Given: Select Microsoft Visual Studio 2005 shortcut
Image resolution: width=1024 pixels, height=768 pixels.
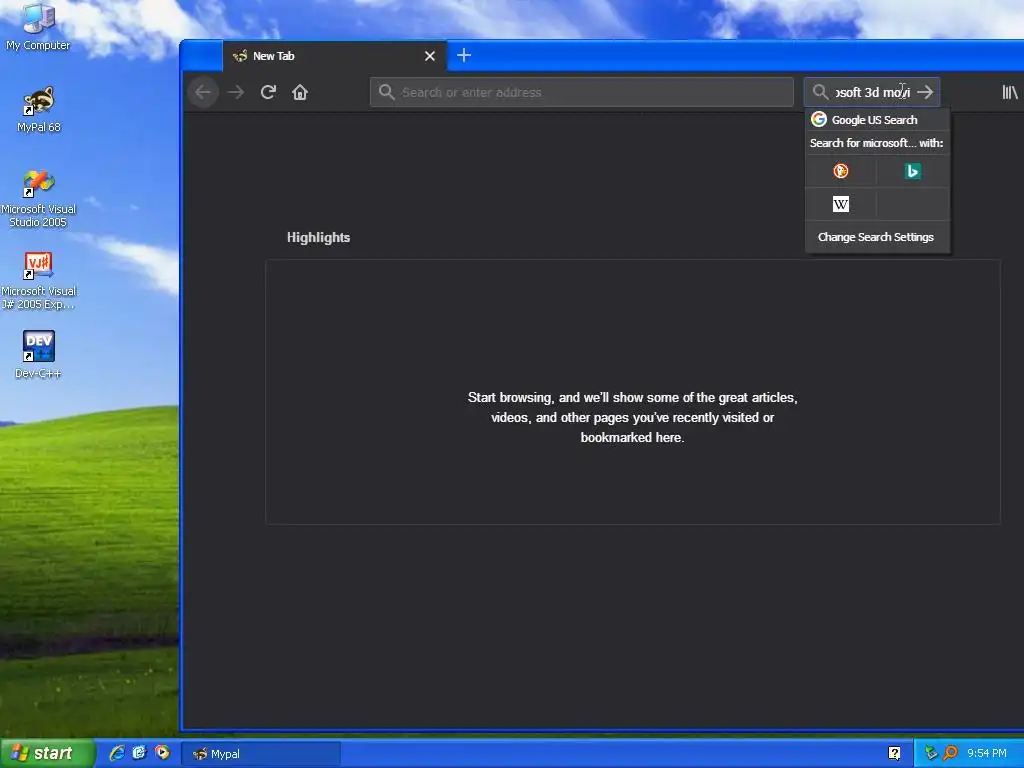Looking at the screenshot, I should click(38, 199).
